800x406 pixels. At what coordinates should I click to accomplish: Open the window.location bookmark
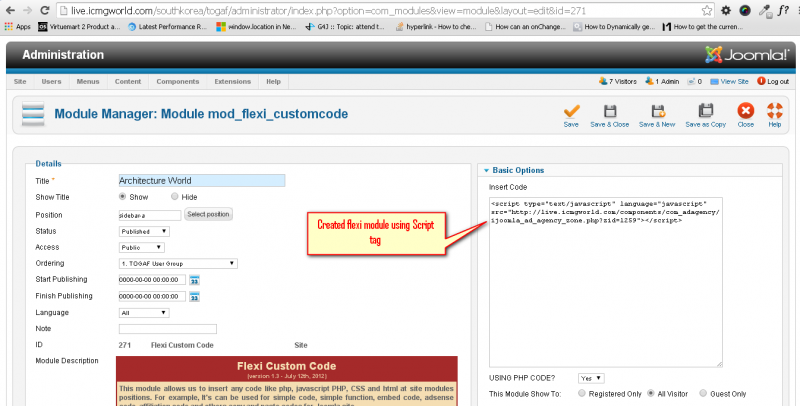pyautogui.click(x=256, y=27)
